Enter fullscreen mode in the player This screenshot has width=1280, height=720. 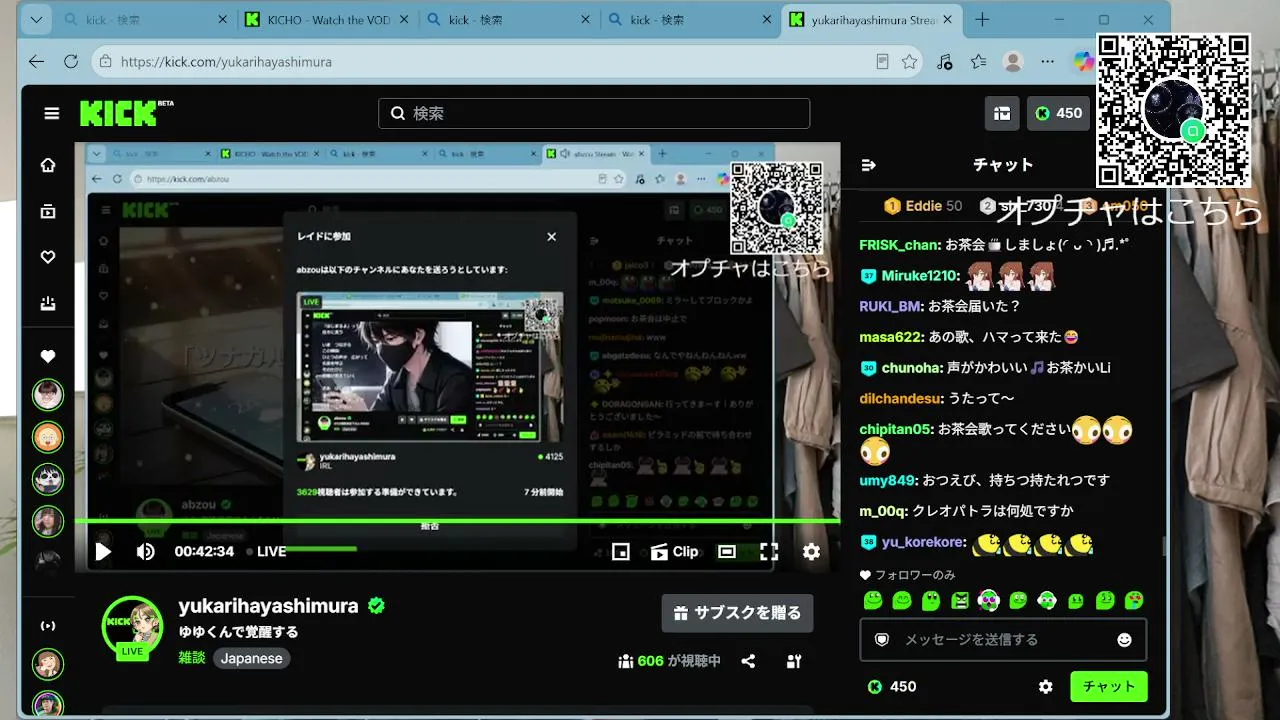(x=769, y=551)
